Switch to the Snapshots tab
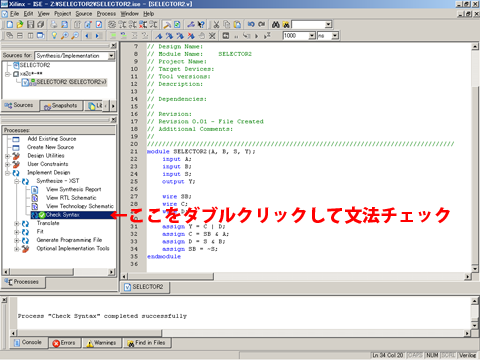The height and width of the screenshot is (360, 480). (61, 106)
